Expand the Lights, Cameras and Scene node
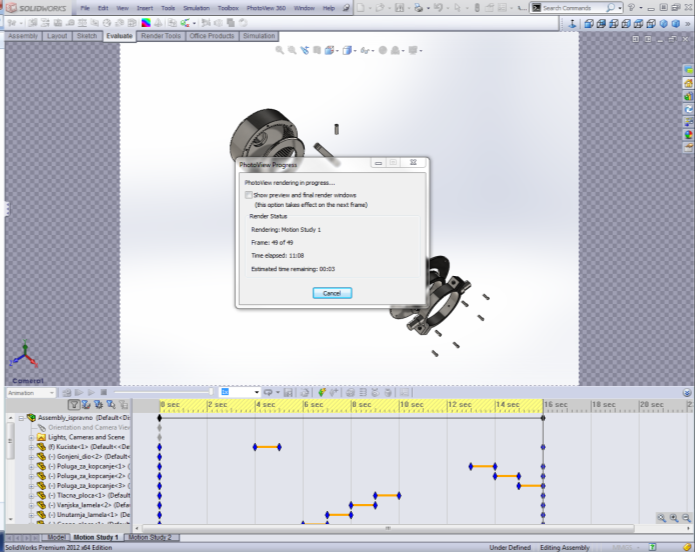695x552 pixels. (x=31, y=438)
